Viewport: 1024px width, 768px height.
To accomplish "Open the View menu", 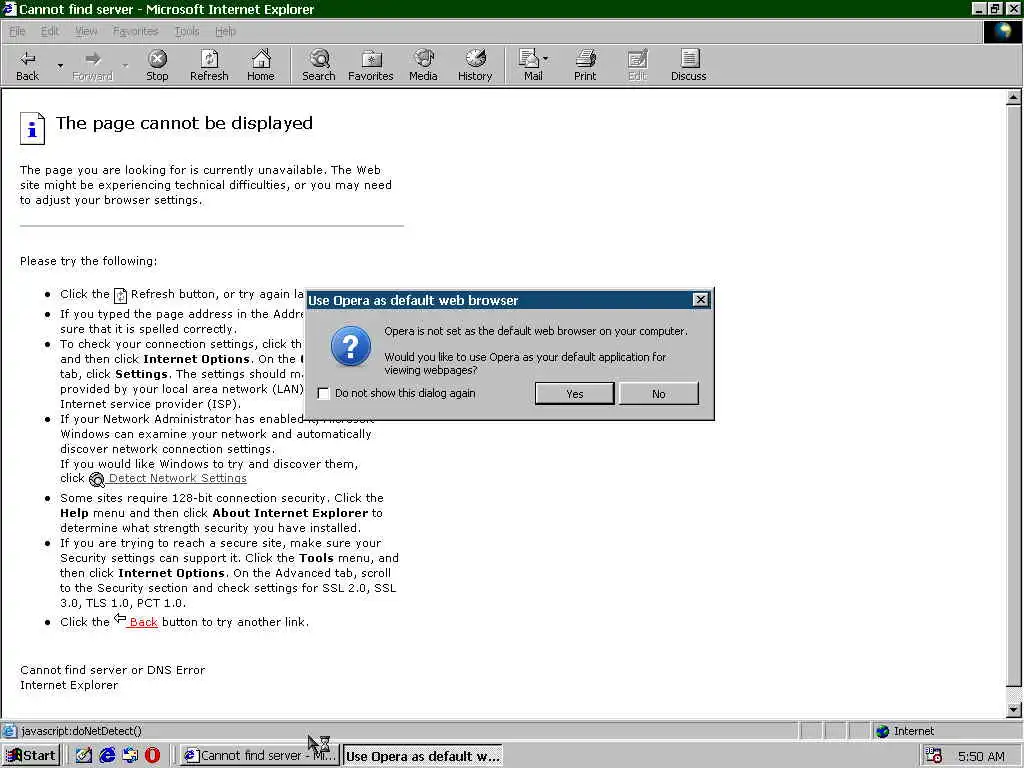I will pyautogui.click(x=86, y=31).
